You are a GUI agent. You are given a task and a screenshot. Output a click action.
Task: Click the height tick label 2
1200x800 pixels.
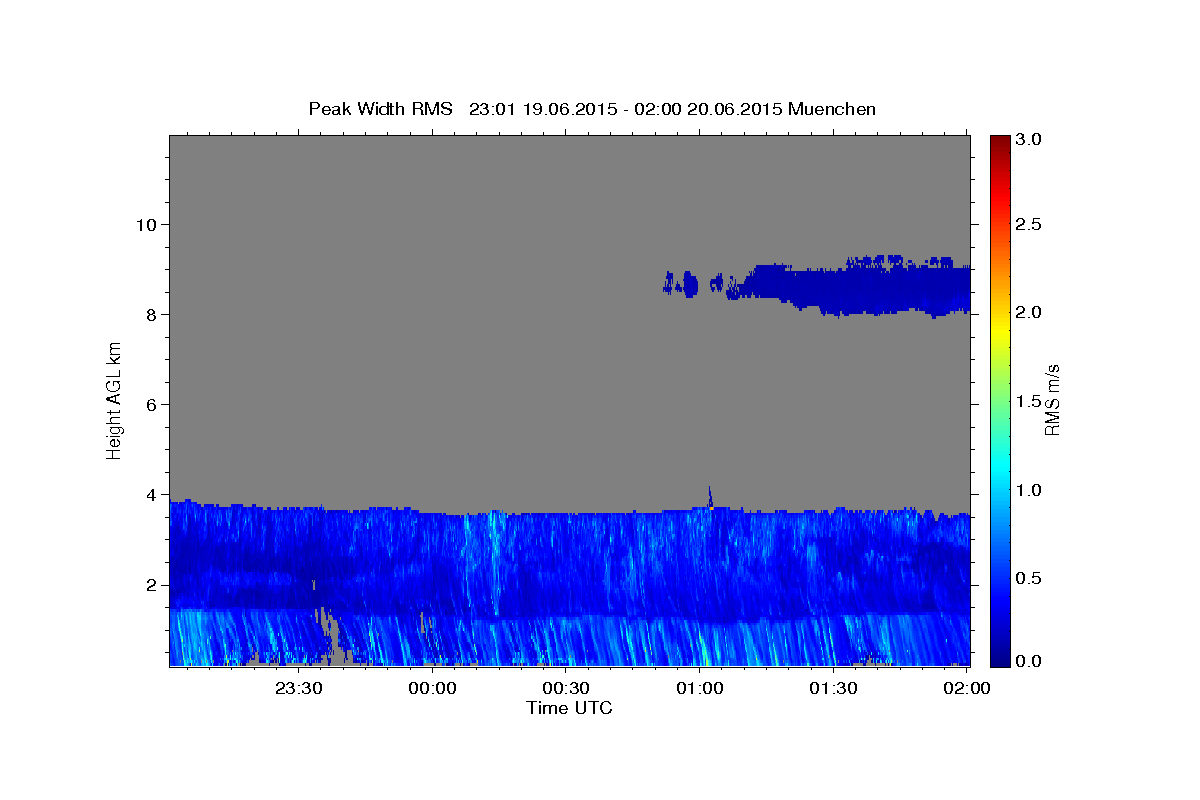tap(152, 585)
